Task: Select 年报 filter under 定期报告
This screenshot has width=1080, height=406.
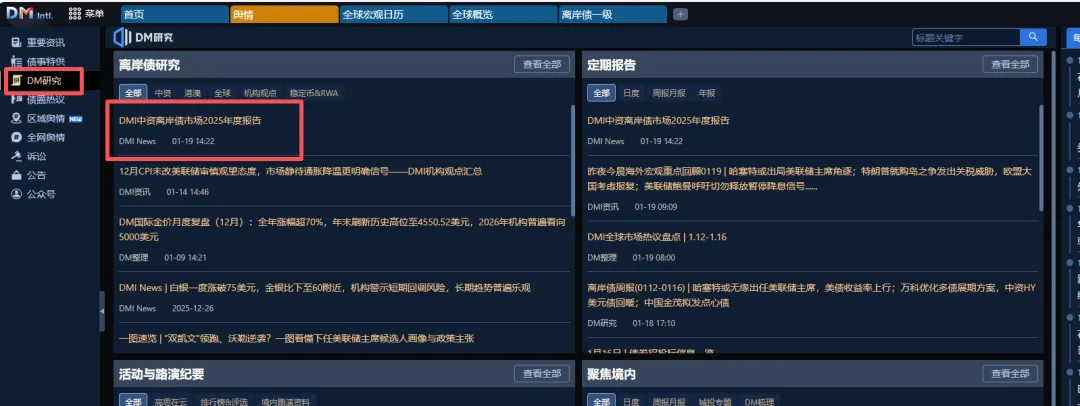Action: [x=707, y=93]
